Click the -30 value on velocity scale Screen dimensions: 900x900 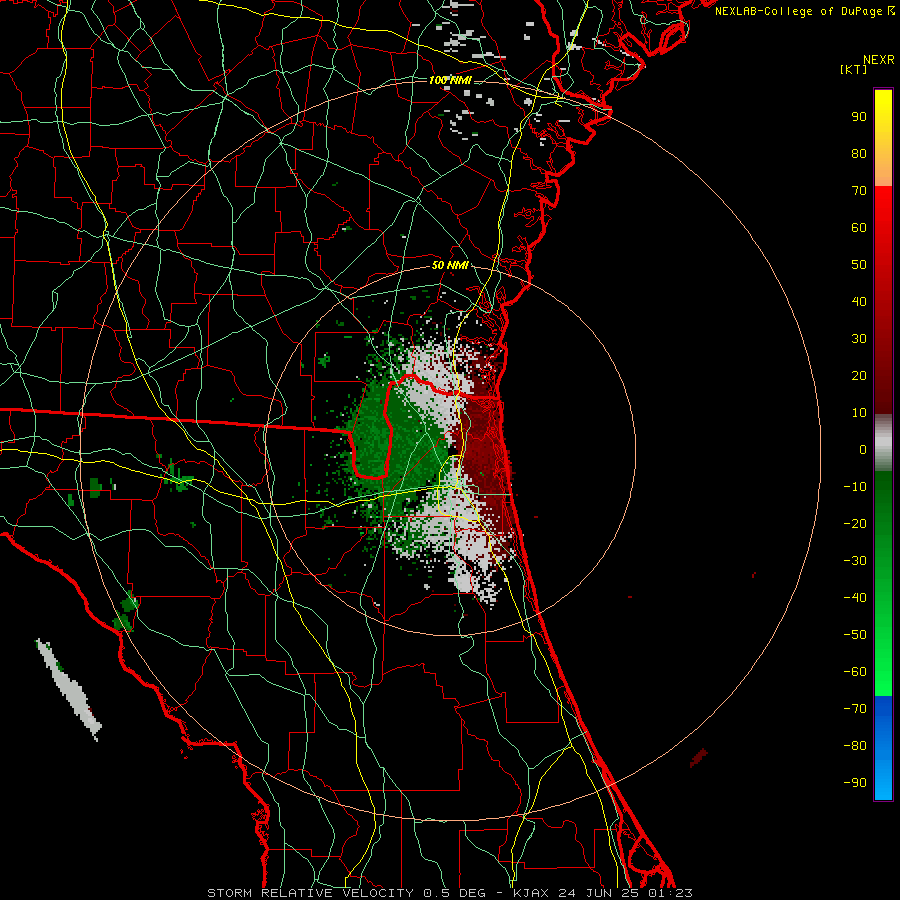coord(855,561)
